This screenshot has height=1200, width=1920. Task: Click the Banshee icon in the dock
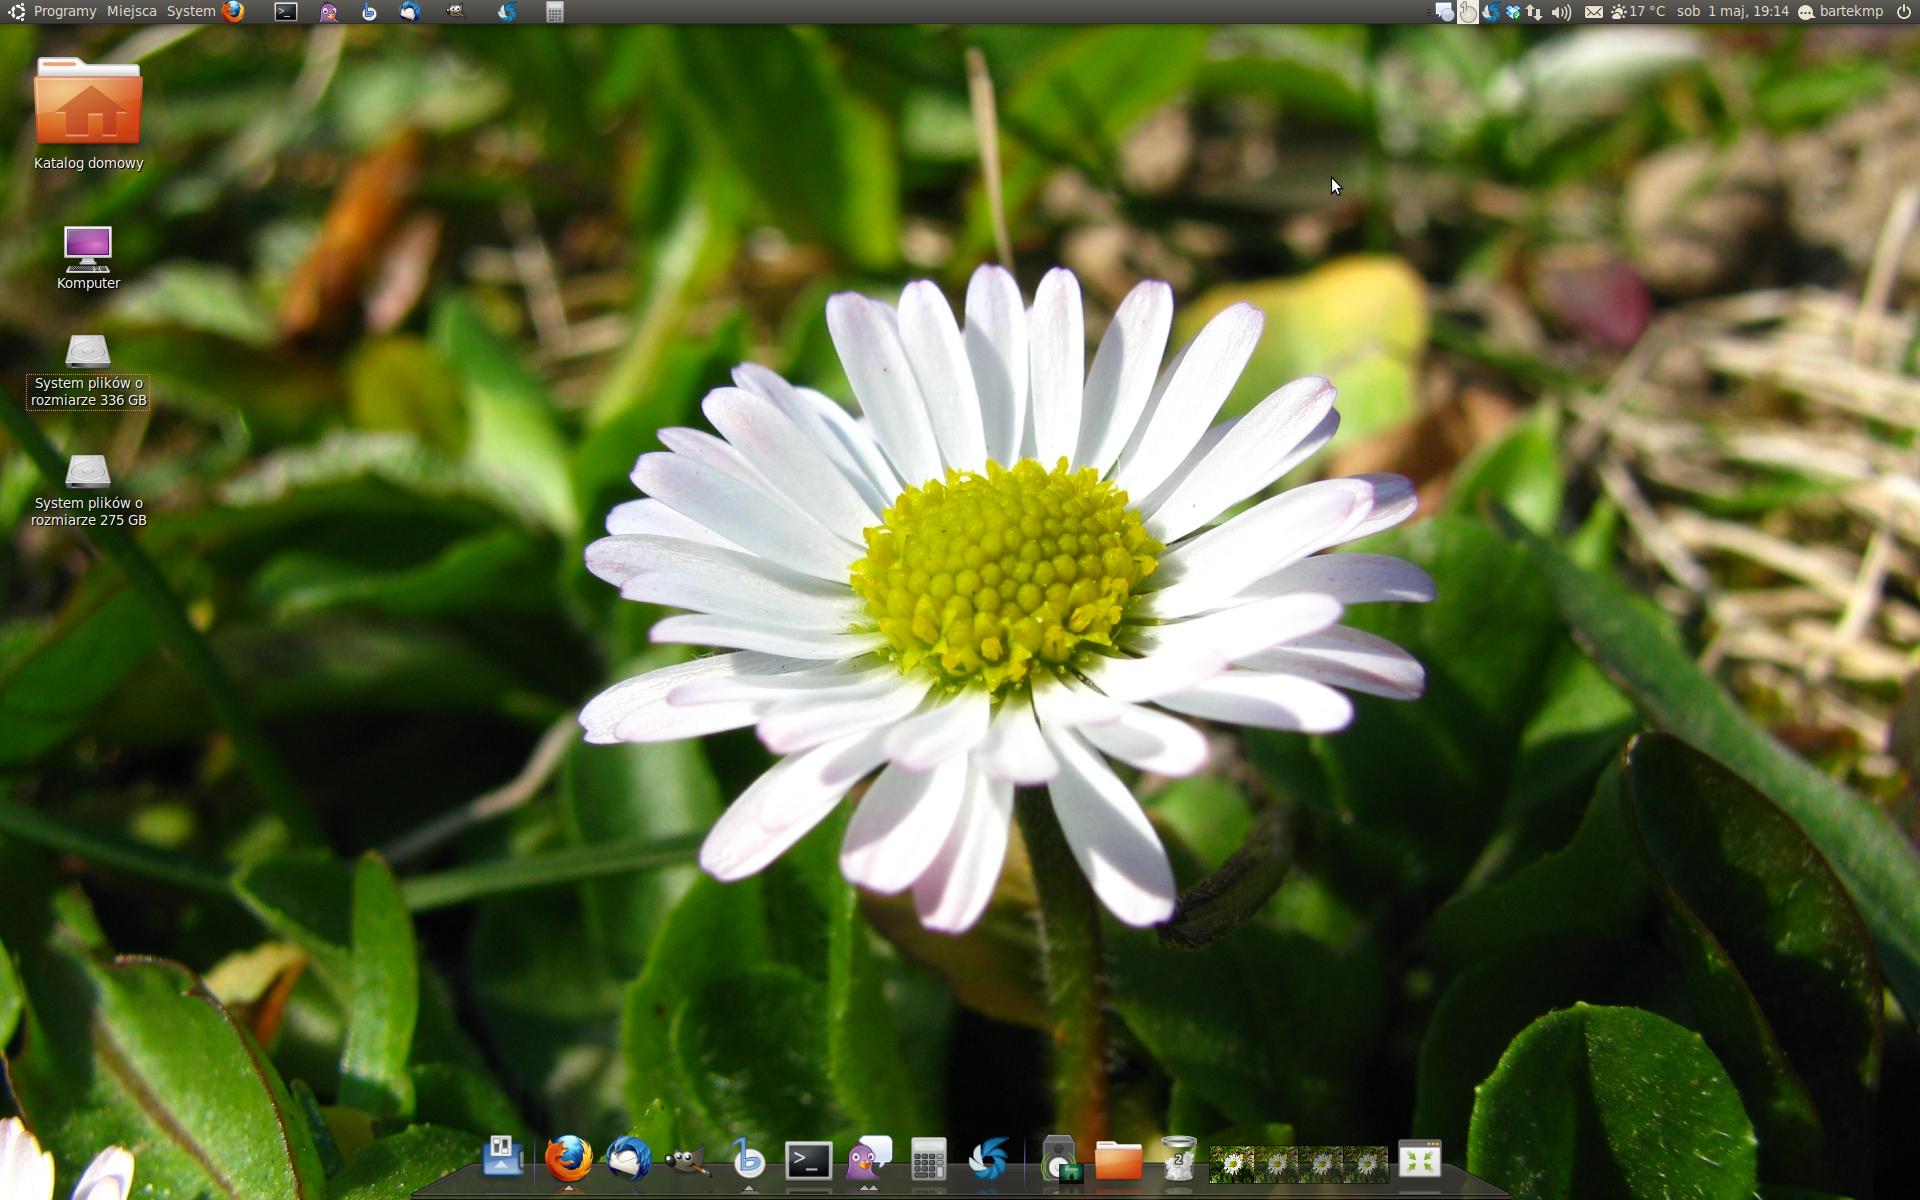pyautogui.click(x=748, y=1160)
